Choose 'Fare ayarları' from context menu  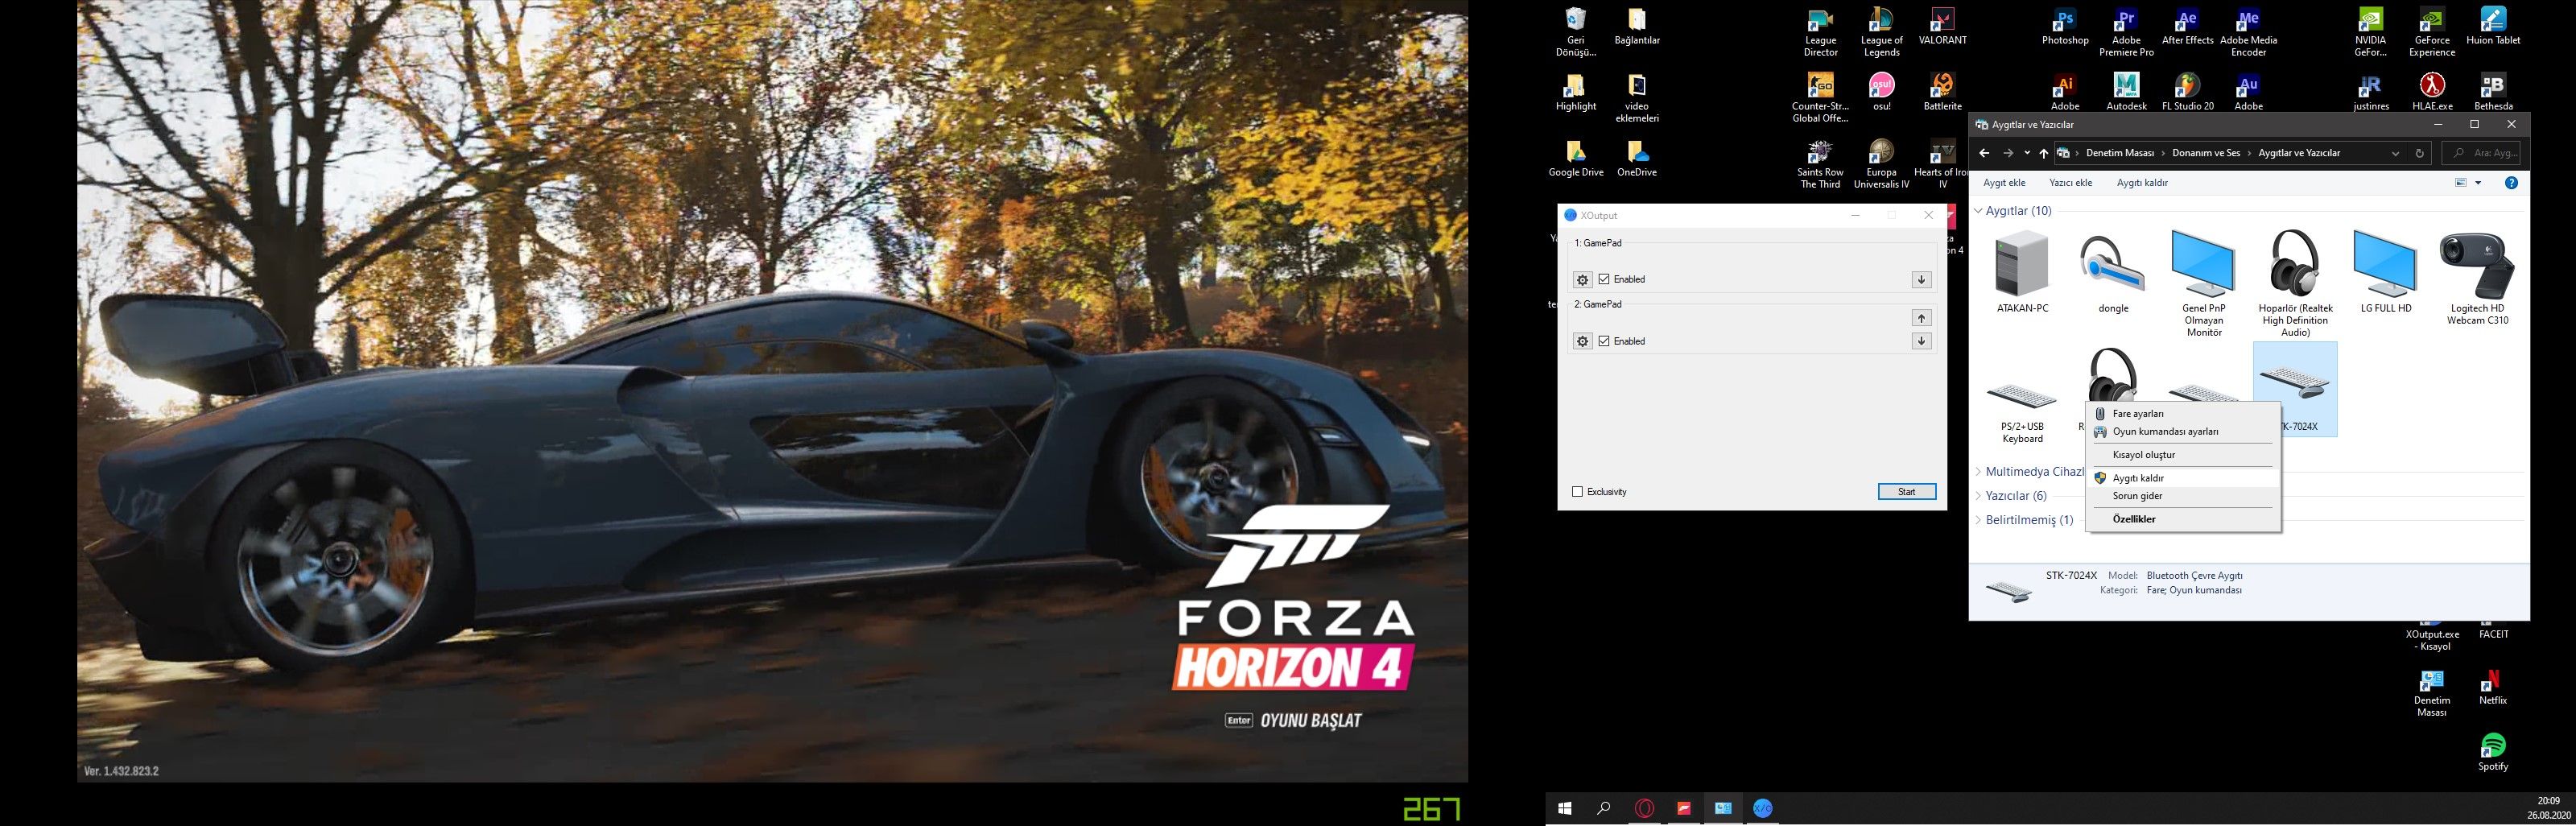click(x=2184, y=414)
